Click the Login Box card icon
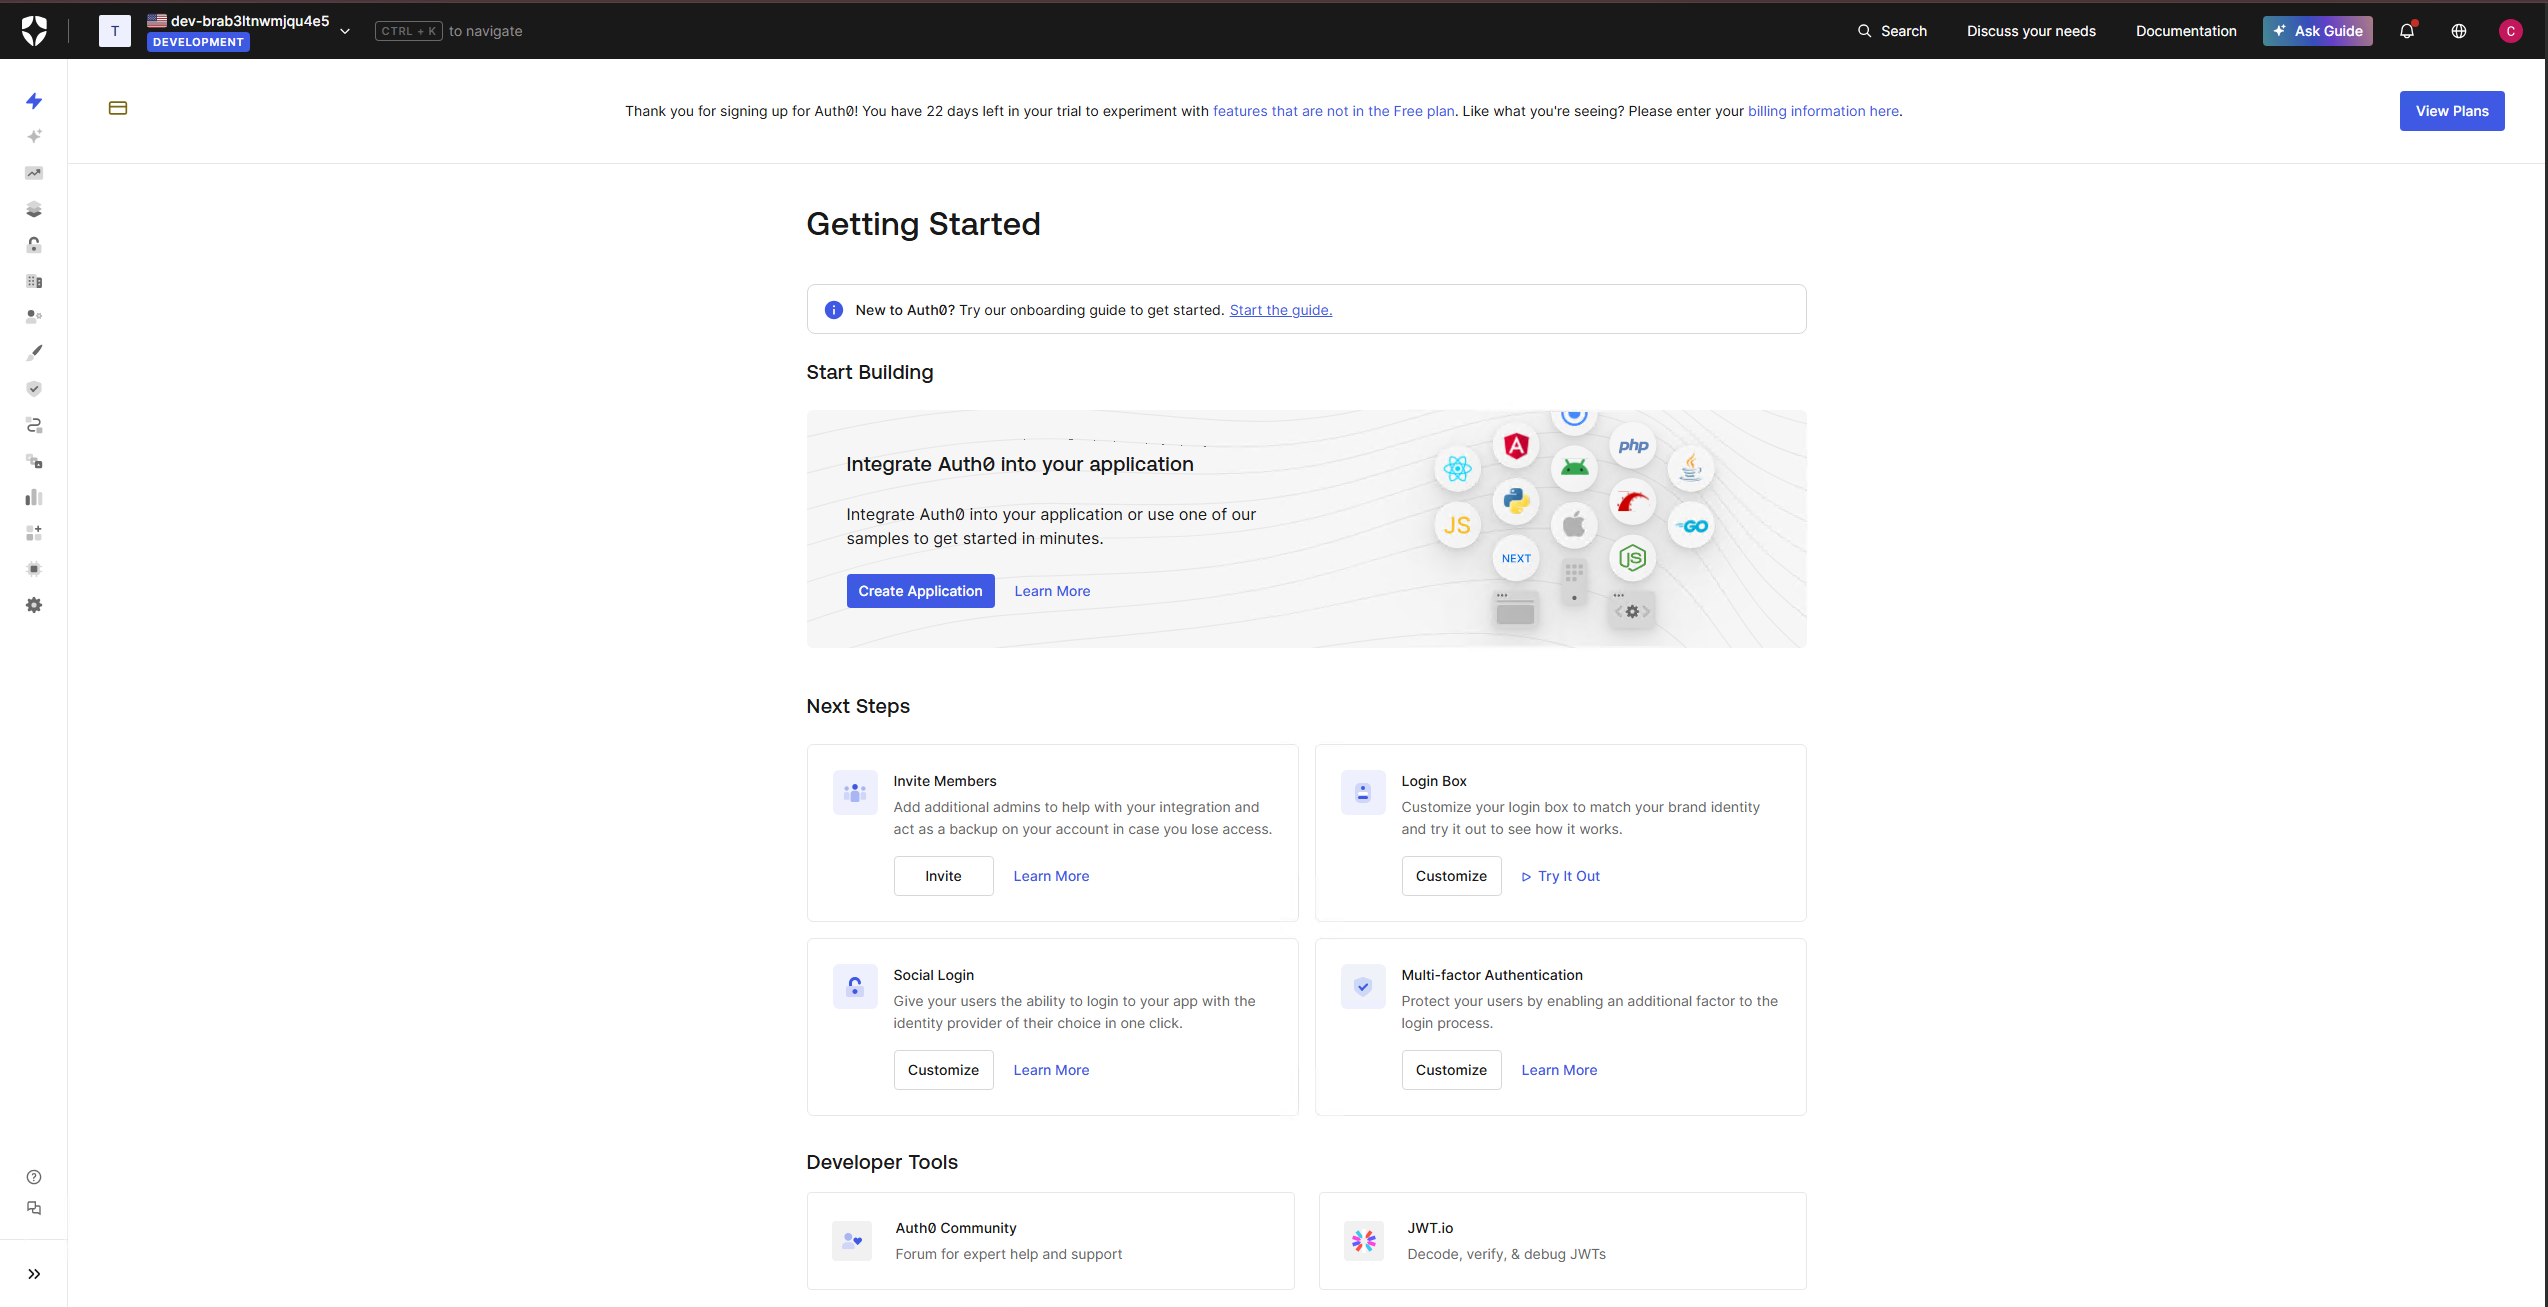The image size is (2548, 1307). point(1363,793)
